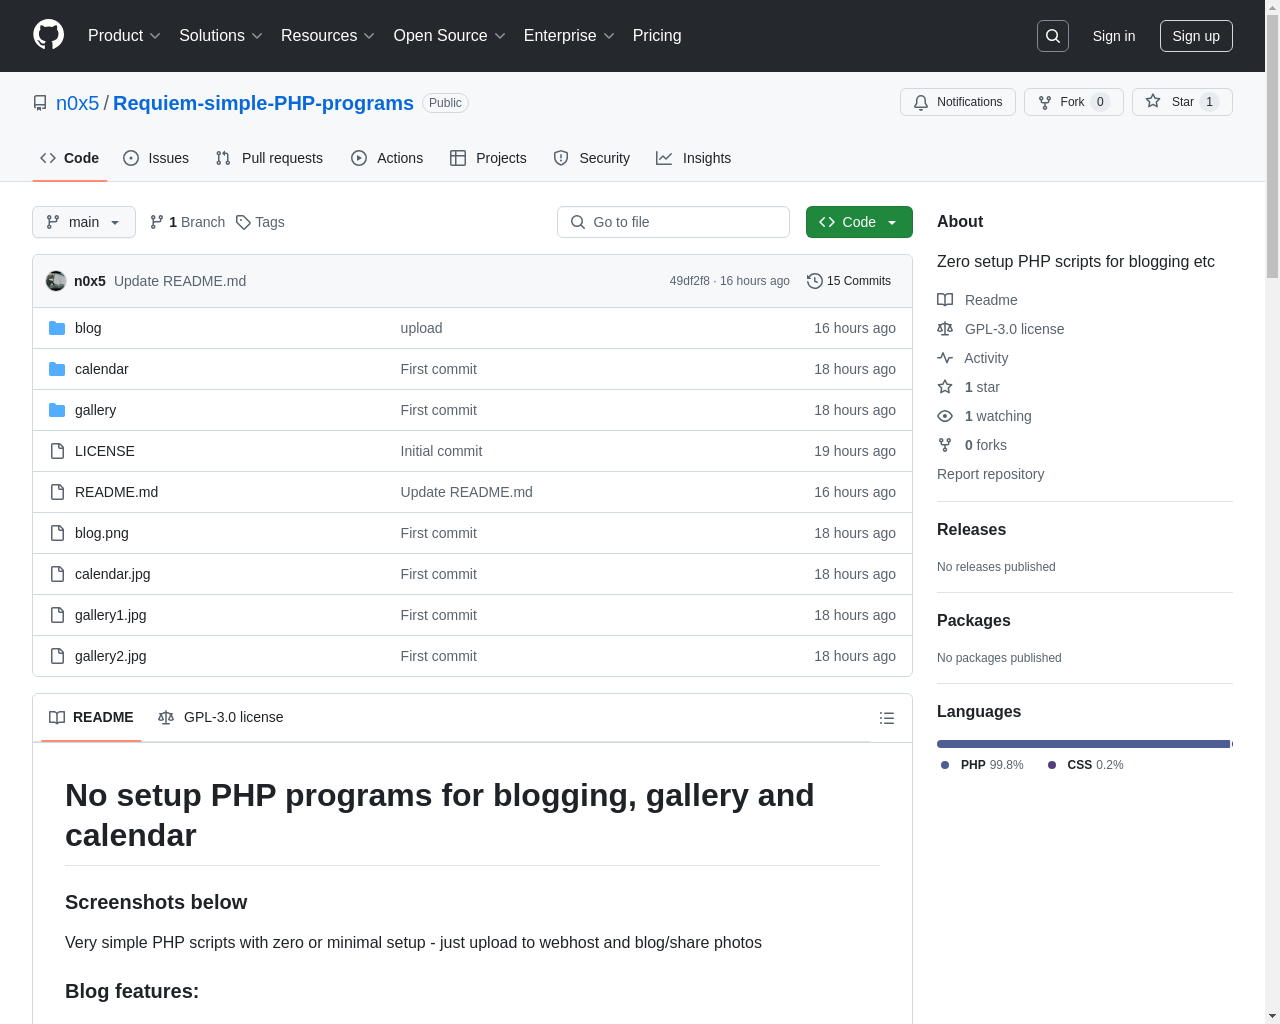Expand the Open Source menu
Viewport: 1280px width, 1024px height.
pyautogui.click(x=450, y=36)
